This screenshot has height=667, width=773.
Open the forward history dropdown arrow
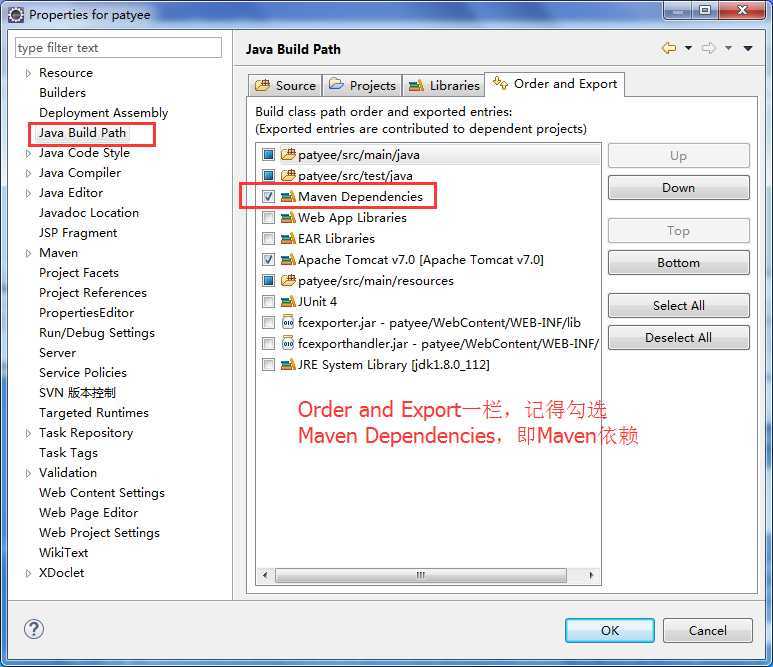728,48
